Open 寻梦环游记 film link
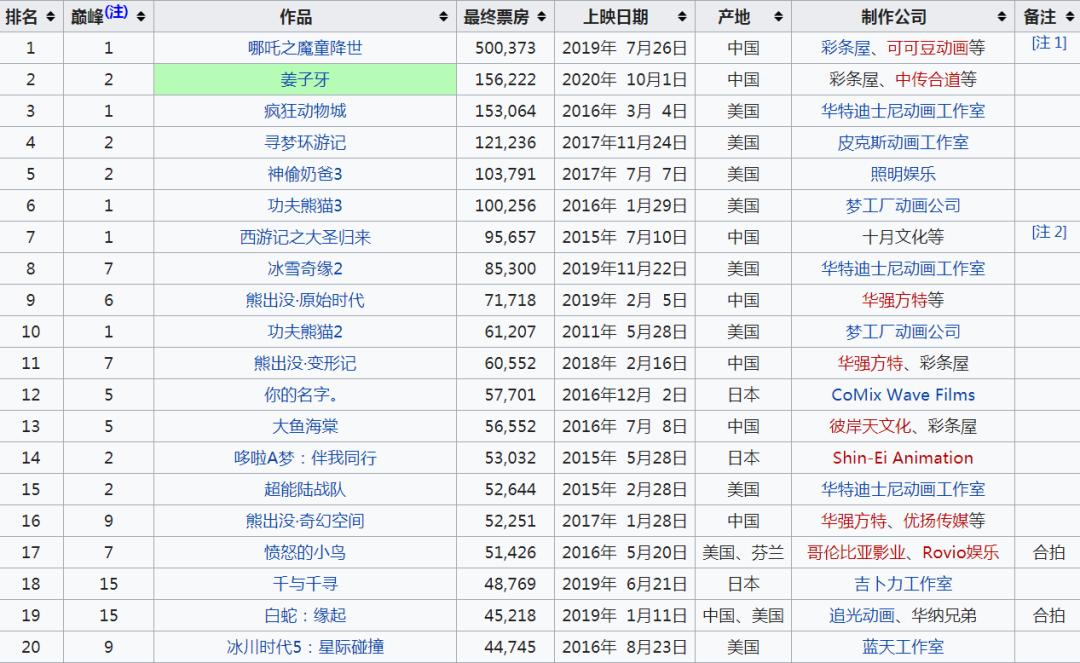 pos(305,143)
